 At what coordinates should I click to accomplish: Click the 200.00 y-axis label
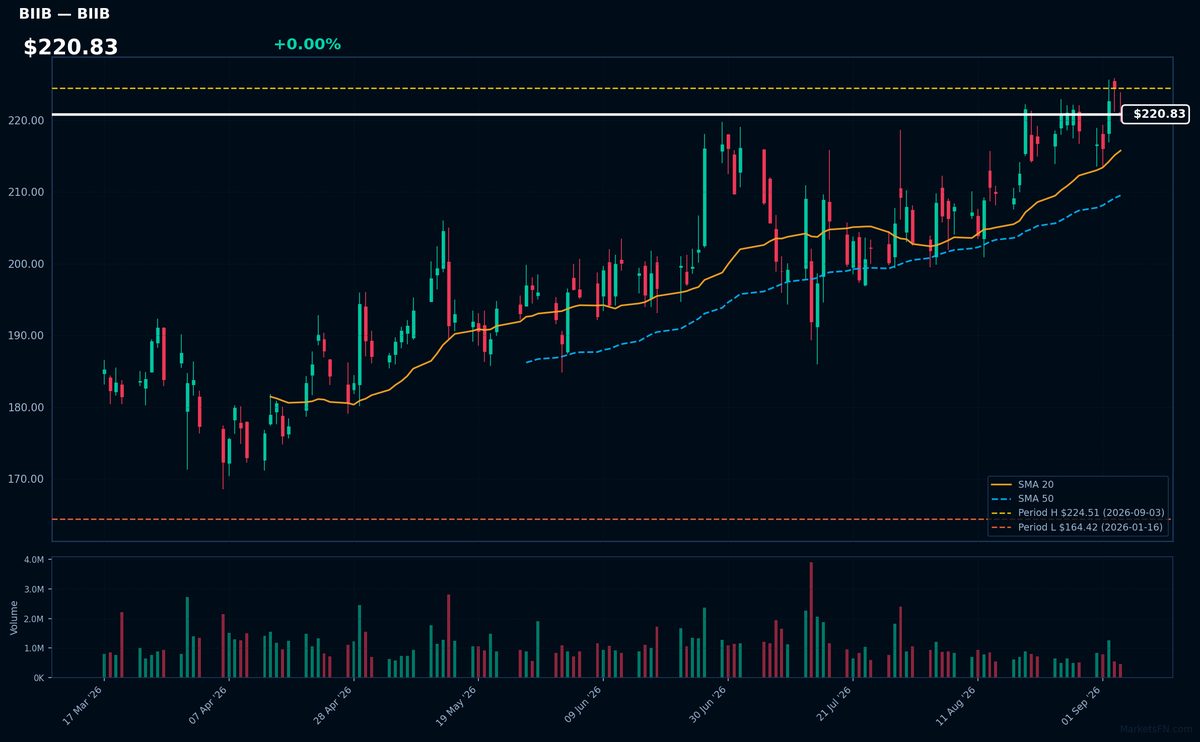click(26, 264)
